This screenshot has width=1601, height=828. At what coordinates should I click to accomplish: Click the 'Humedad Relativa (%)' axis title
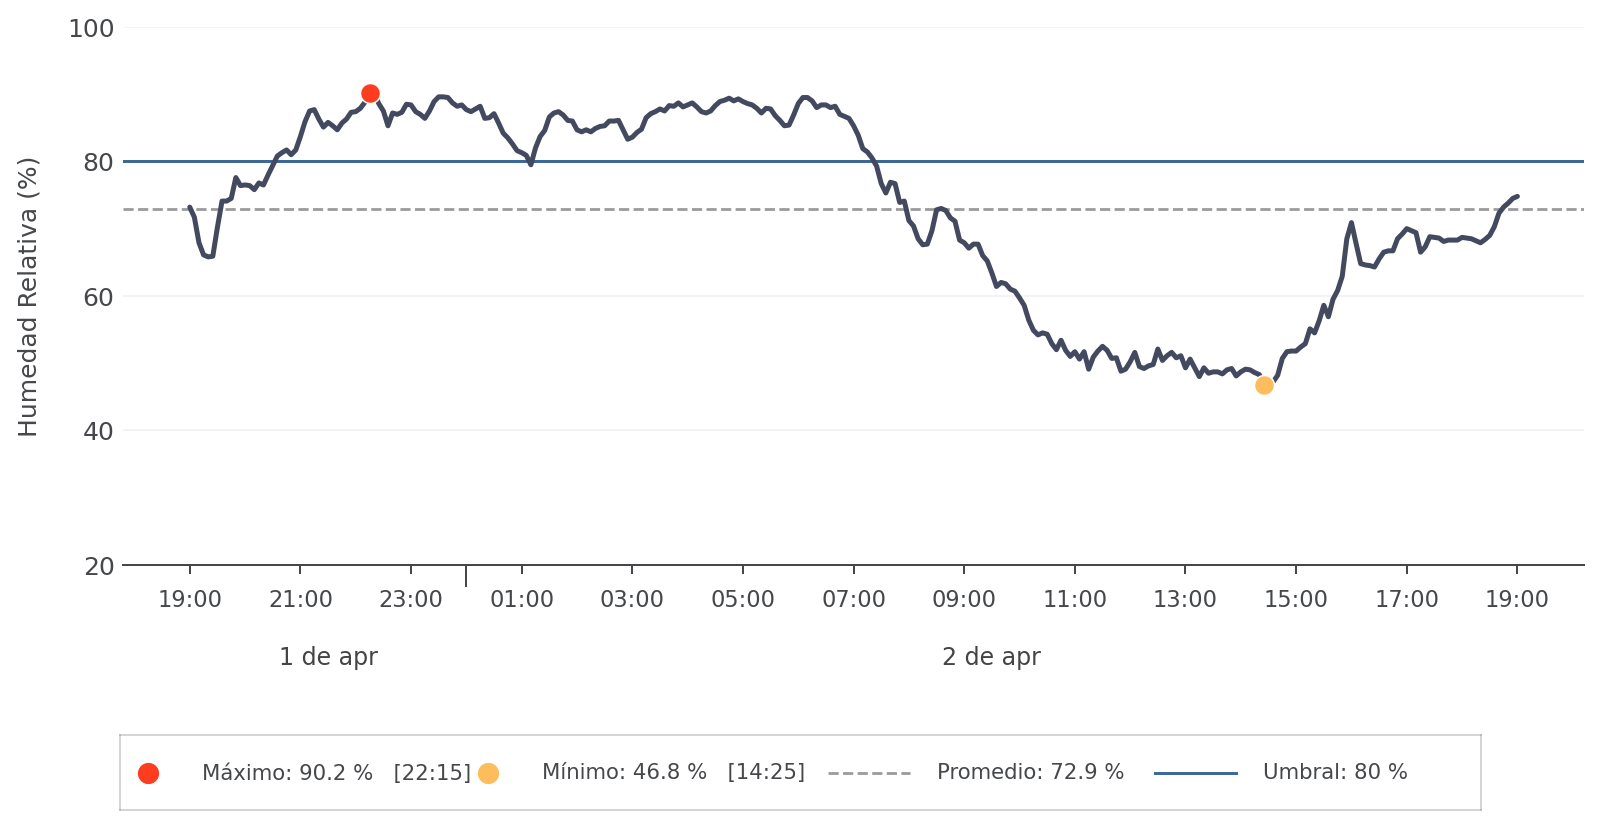point(28,297)
